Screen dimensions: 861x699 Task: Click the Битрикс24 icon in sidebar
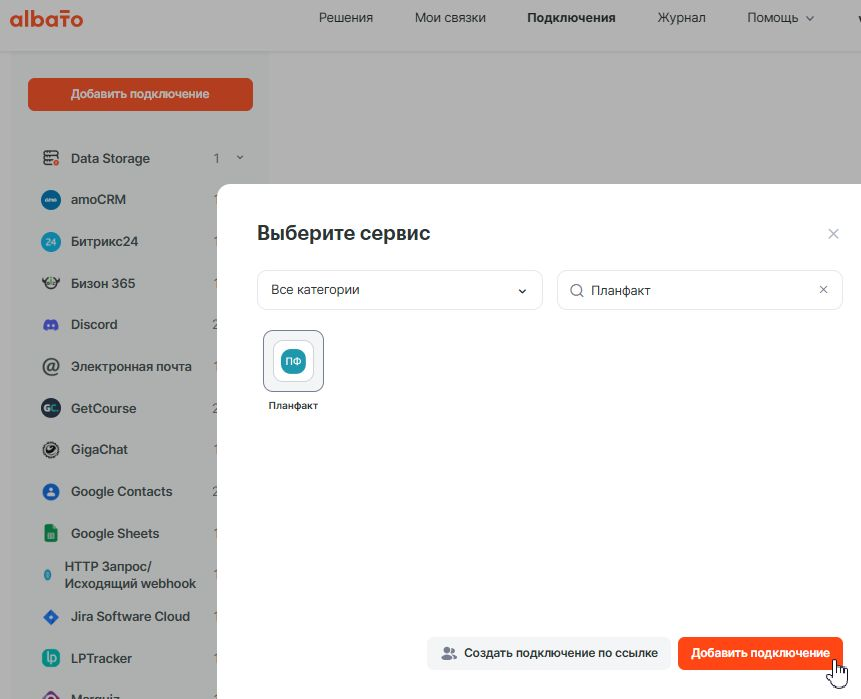coord(51,242)
